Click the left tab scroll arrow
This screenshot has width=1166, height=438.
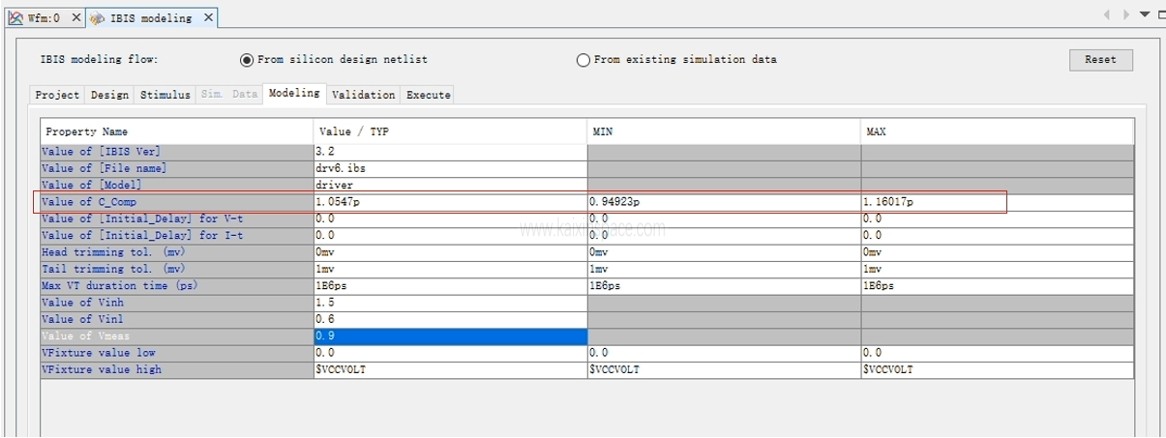click(1107, 15)
